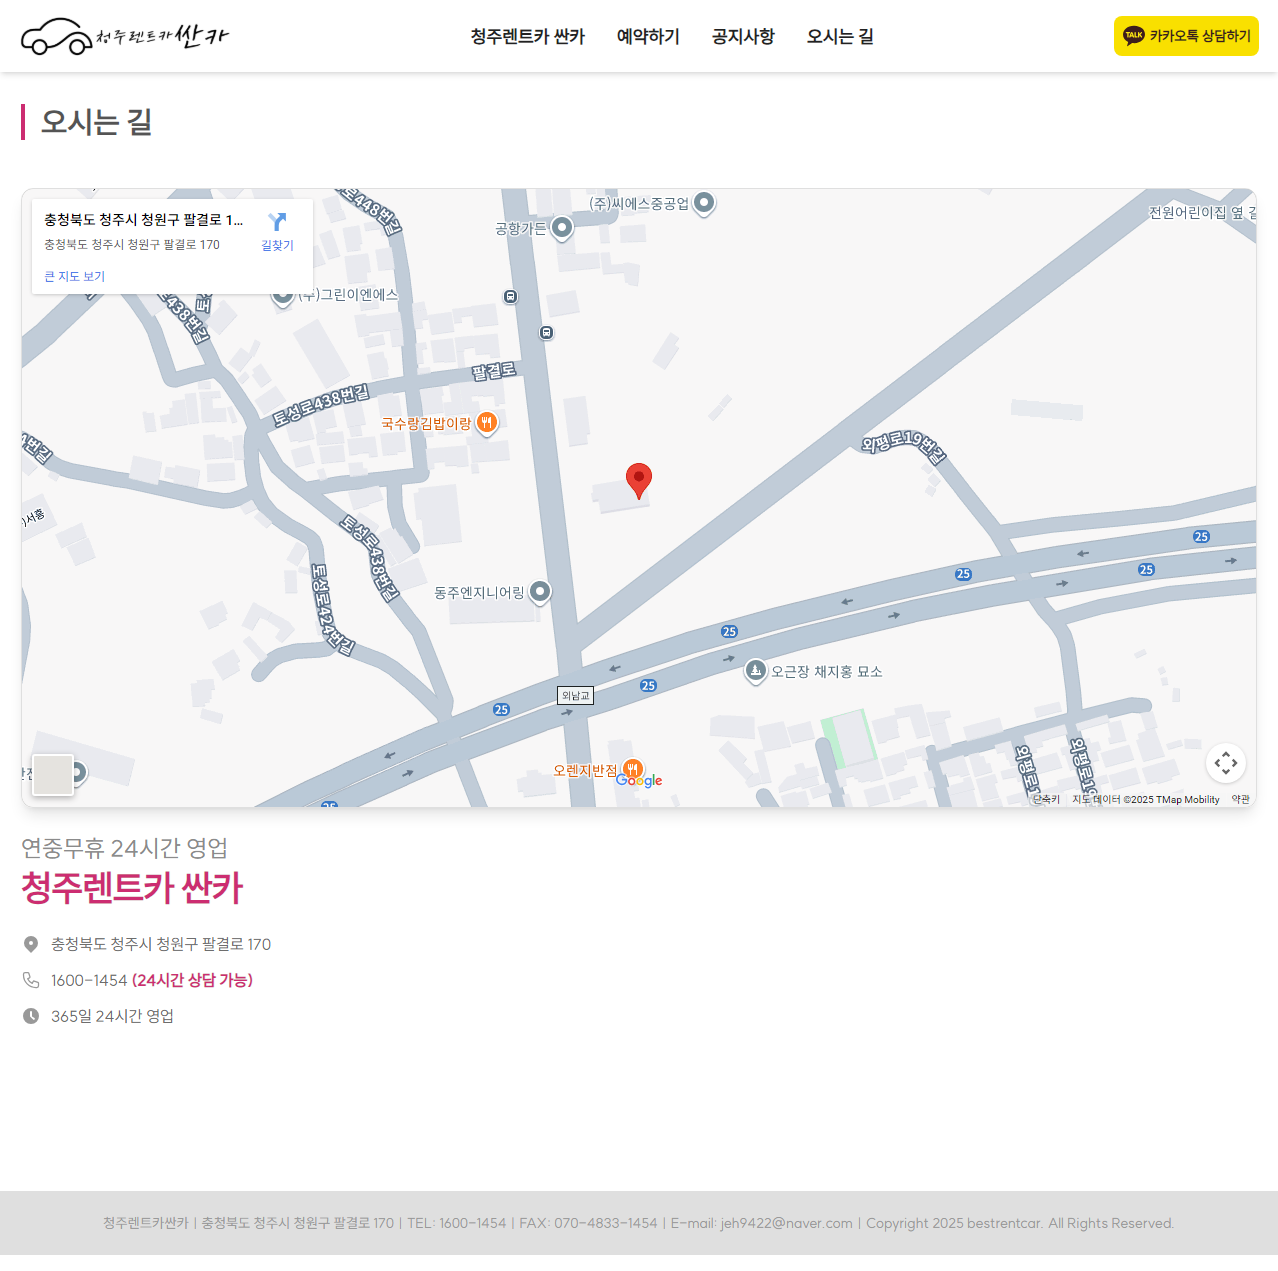Click the 공항가든 place marker icon

pyautogui.click(x=561, y=228)
